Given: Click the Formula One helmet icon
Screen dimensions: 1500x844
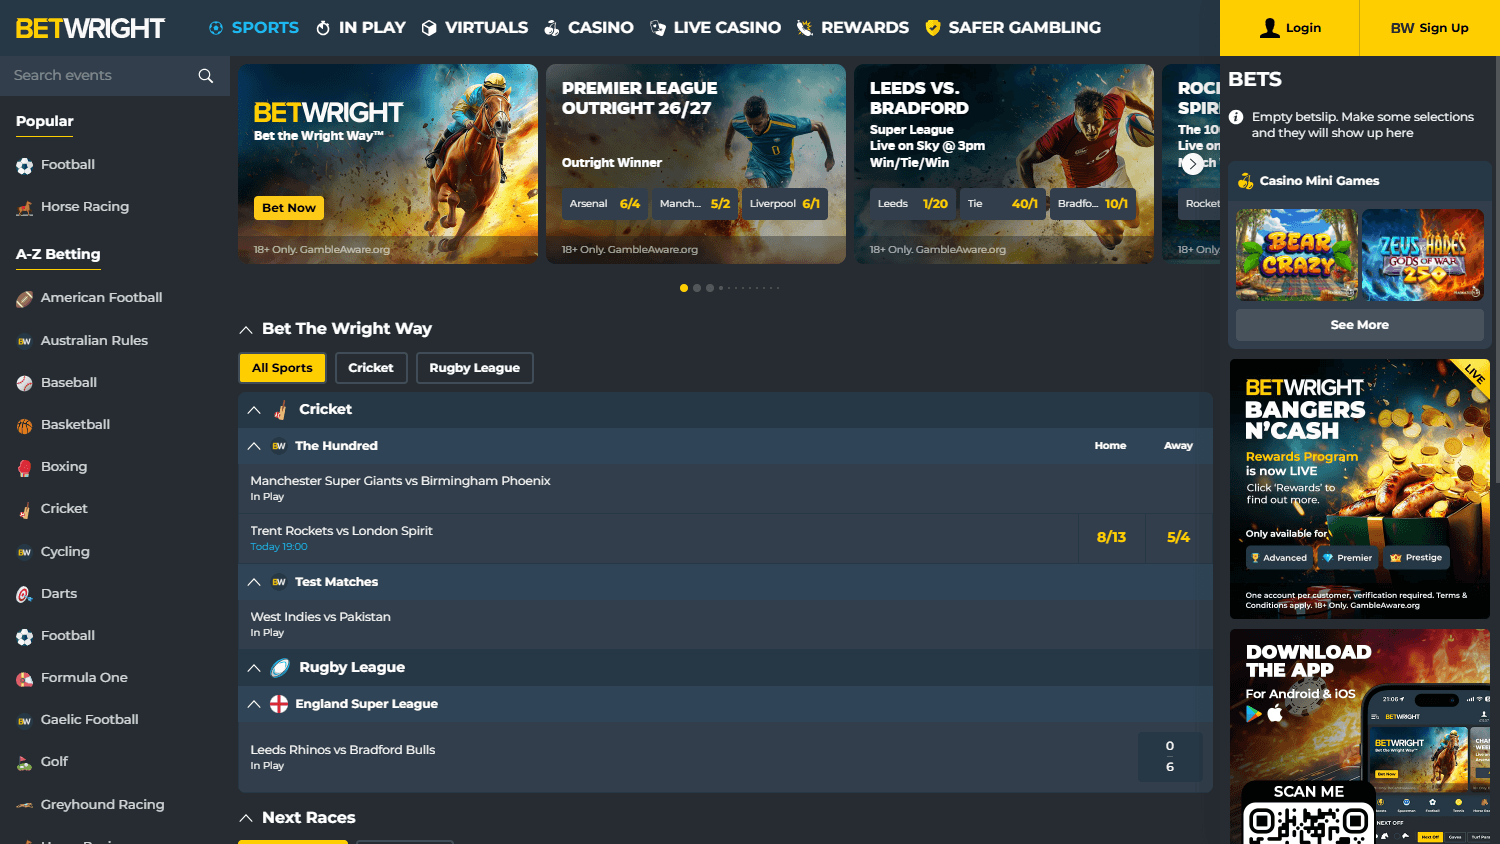Looking at the screenshot, I should [x=25, y=679].
